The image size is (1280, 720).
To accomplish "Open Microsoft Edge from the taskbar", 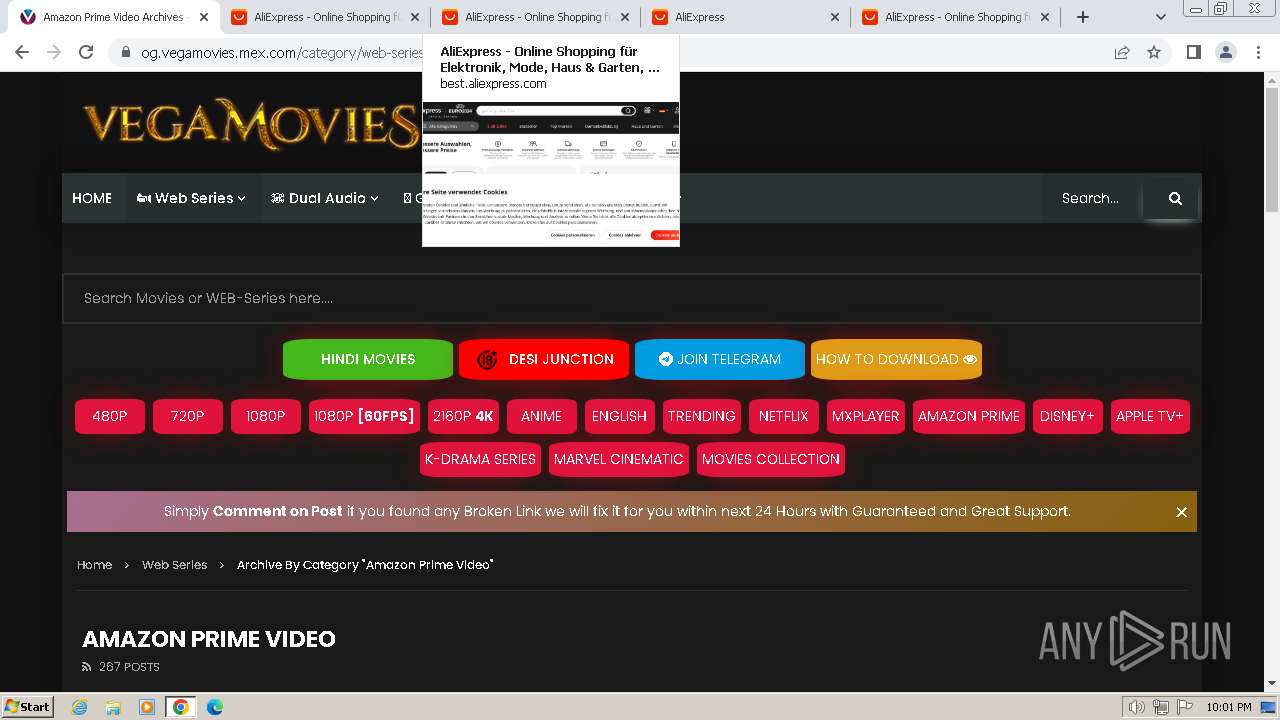I will (215, 707).
